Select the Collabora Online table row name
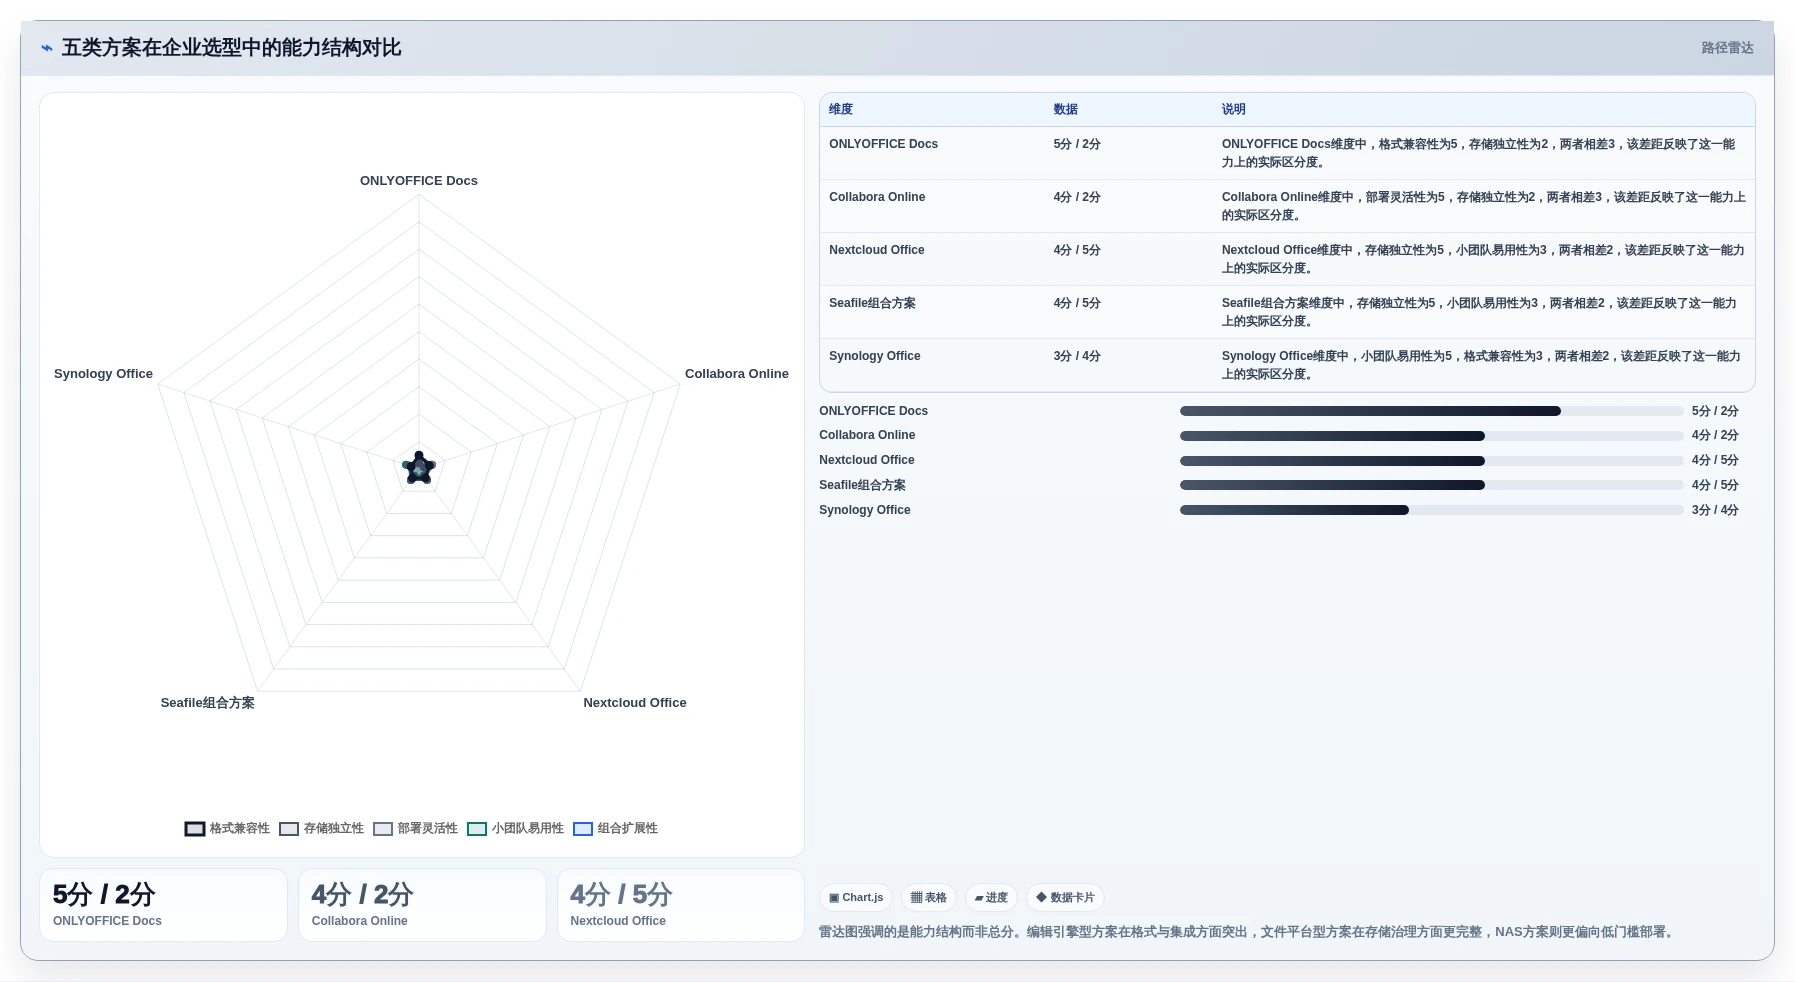The height and width of the screenshot is (982, 1795). click(877, 197)
